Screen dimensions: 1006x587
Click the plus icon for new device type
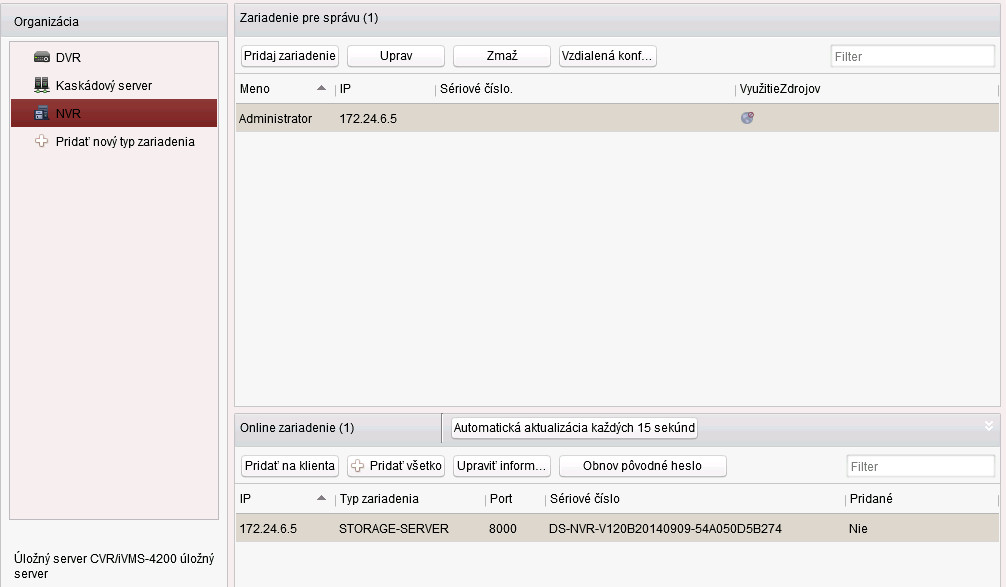[42, 141]
